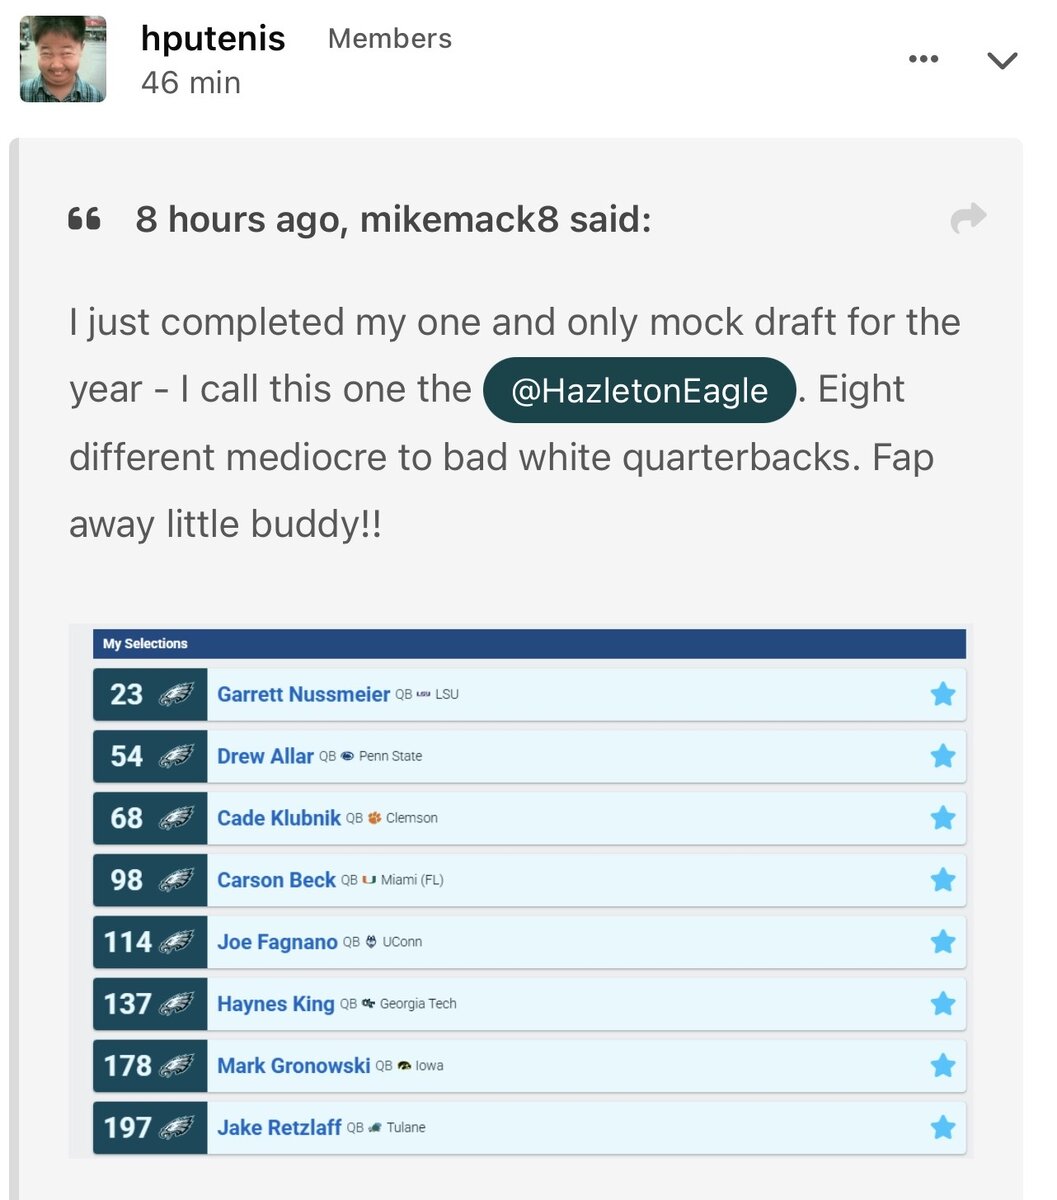Click the quote share arrow icon
This screenshot has height=1200, width=1057.
point(968,218)
